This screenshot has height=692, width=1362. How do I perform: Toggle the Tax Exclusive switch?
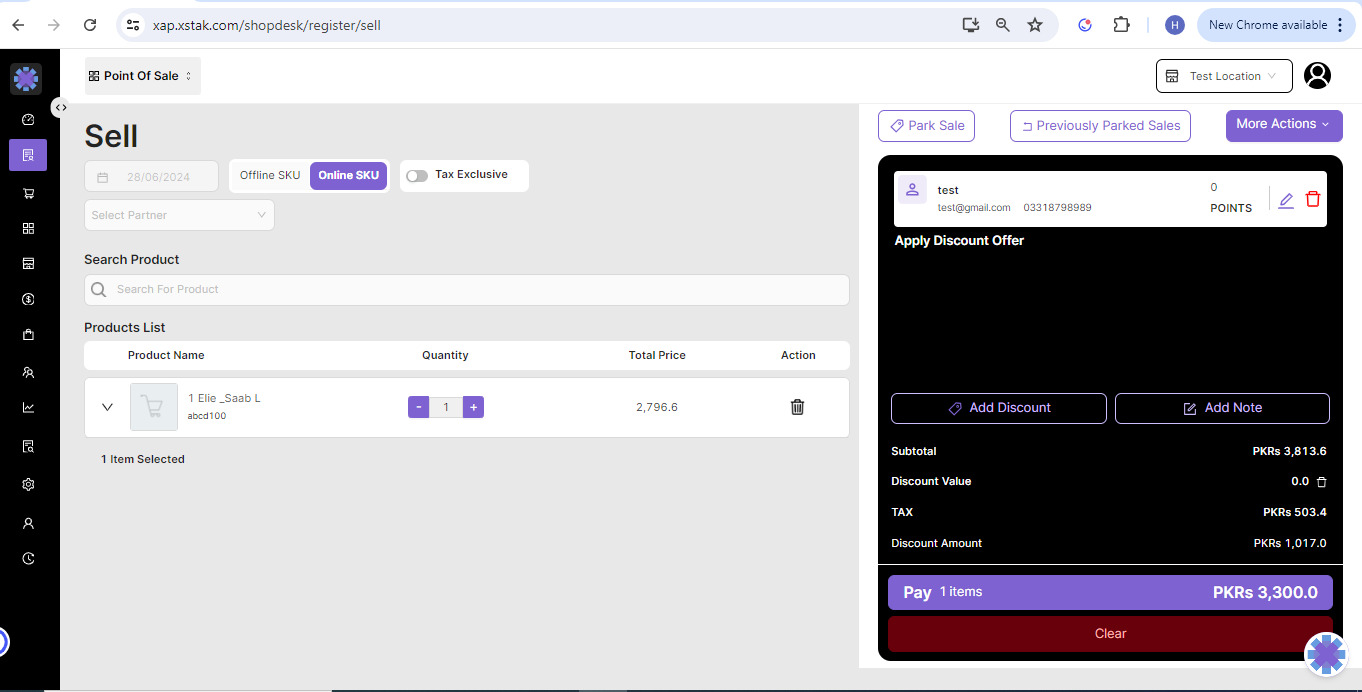click(417, 176)
